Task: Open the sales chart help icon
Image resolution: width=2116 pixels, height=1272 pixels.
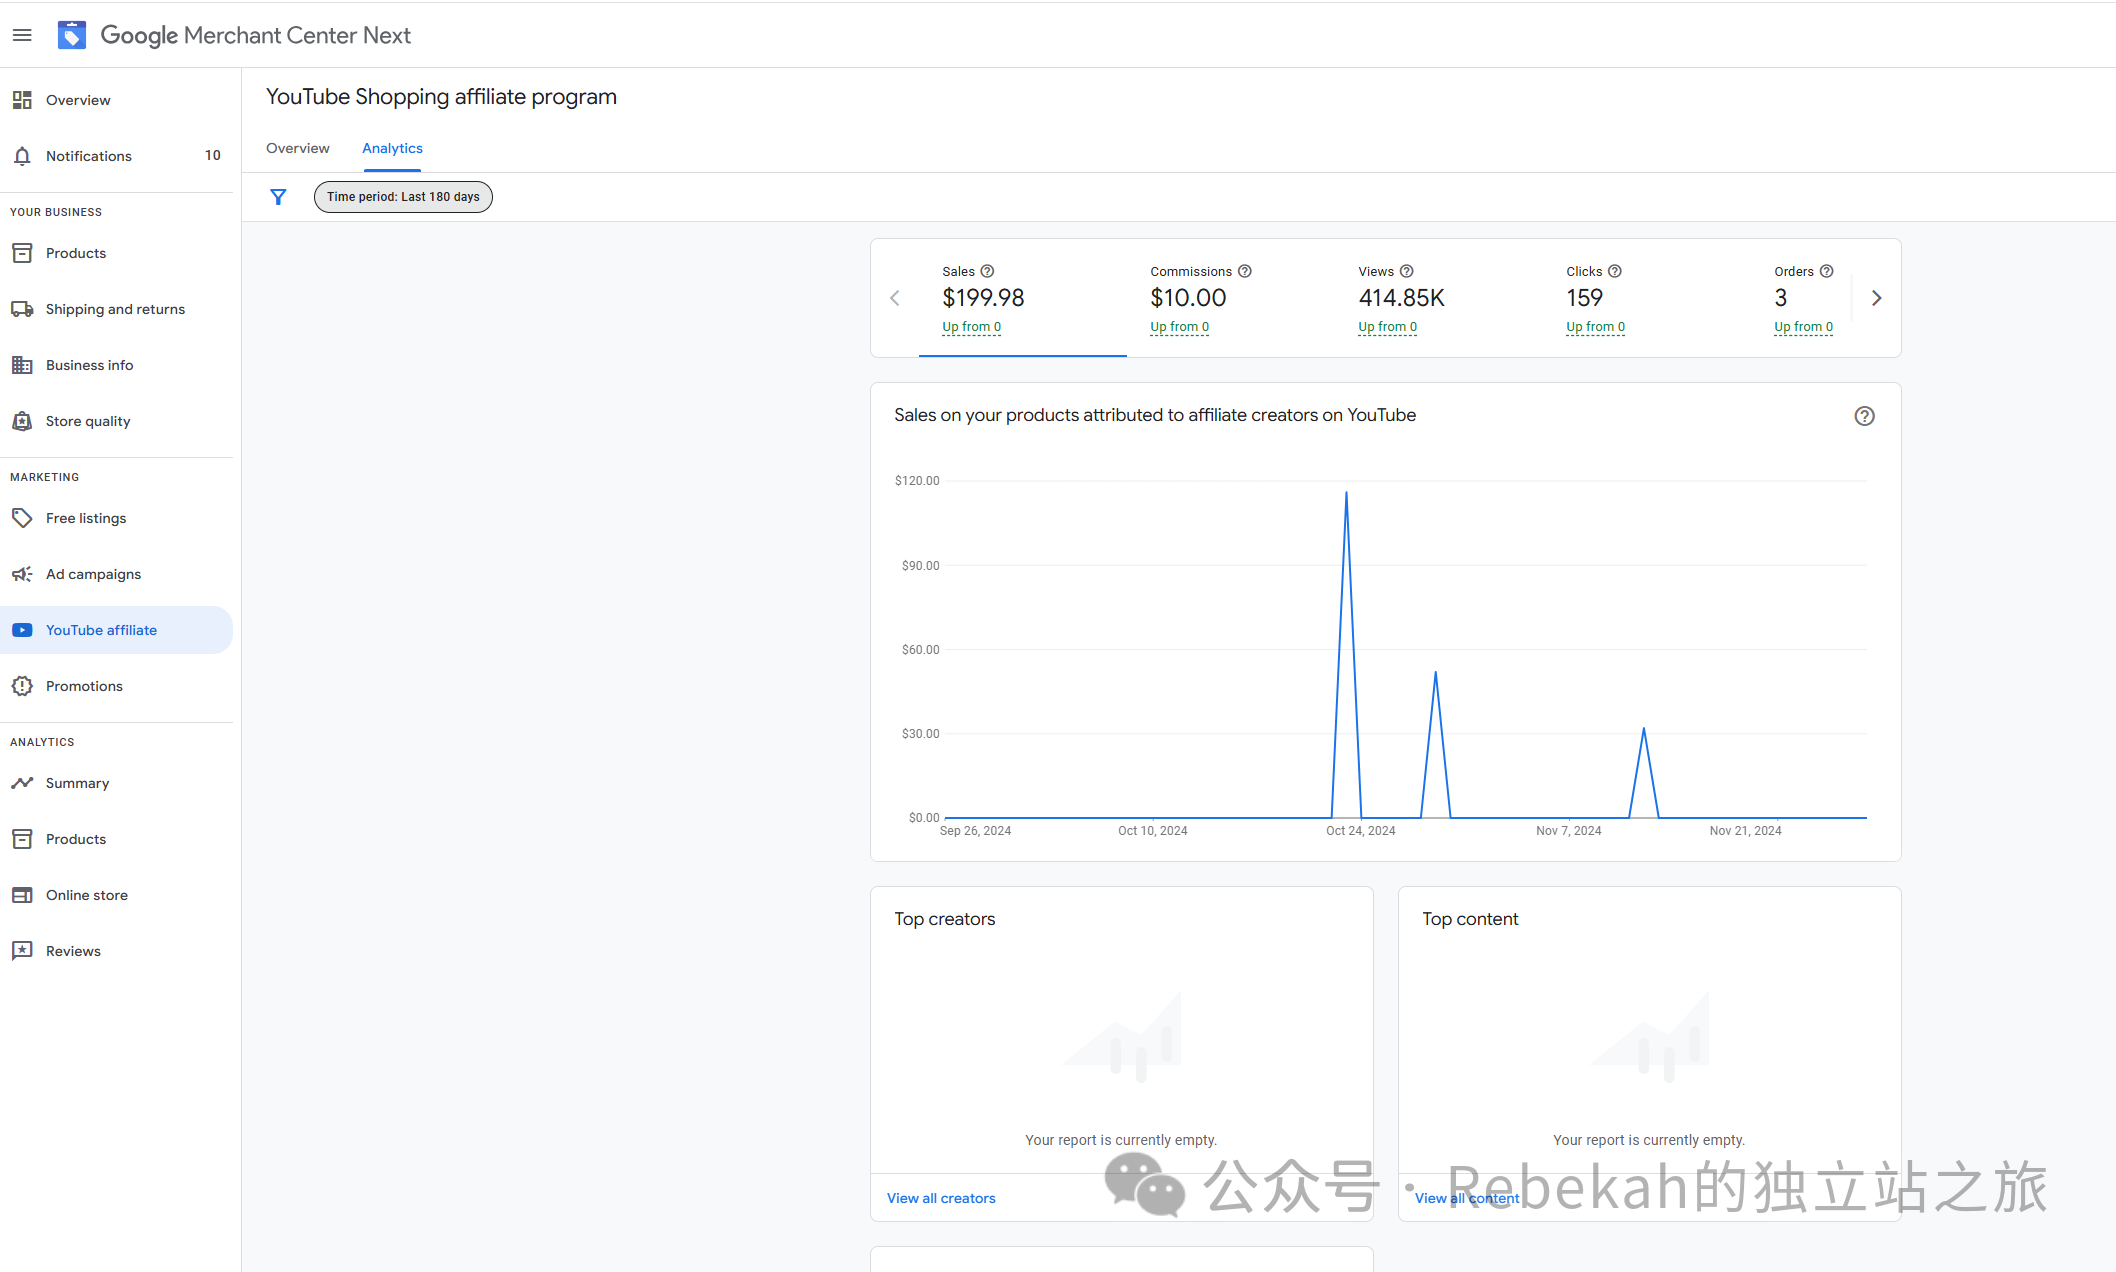Action: 1864,416
